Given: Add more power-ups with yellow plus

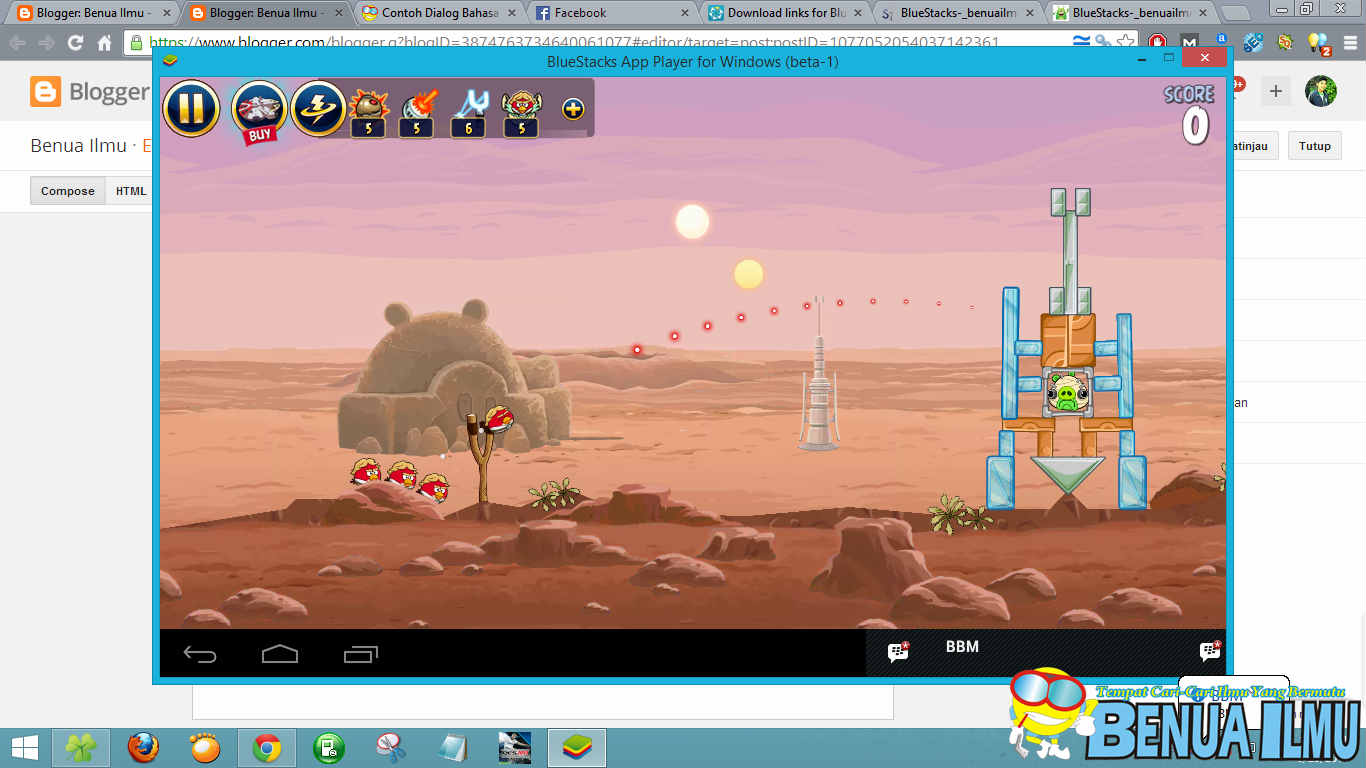Looking at the screenshot, I should (573, 109).
